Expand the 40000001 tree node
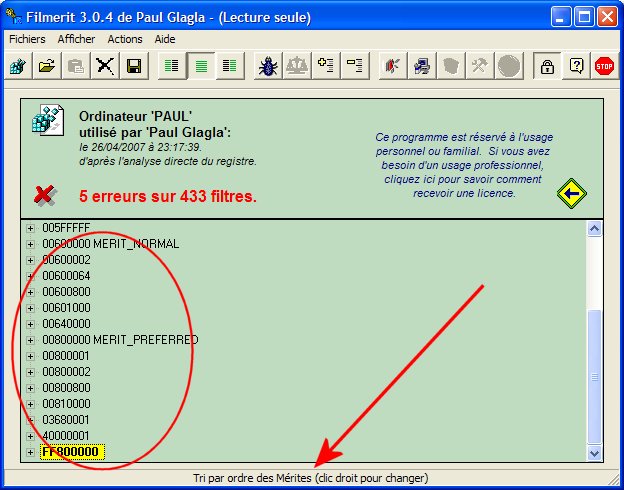Viewport: 624px width, 490px height. (30, 436)
